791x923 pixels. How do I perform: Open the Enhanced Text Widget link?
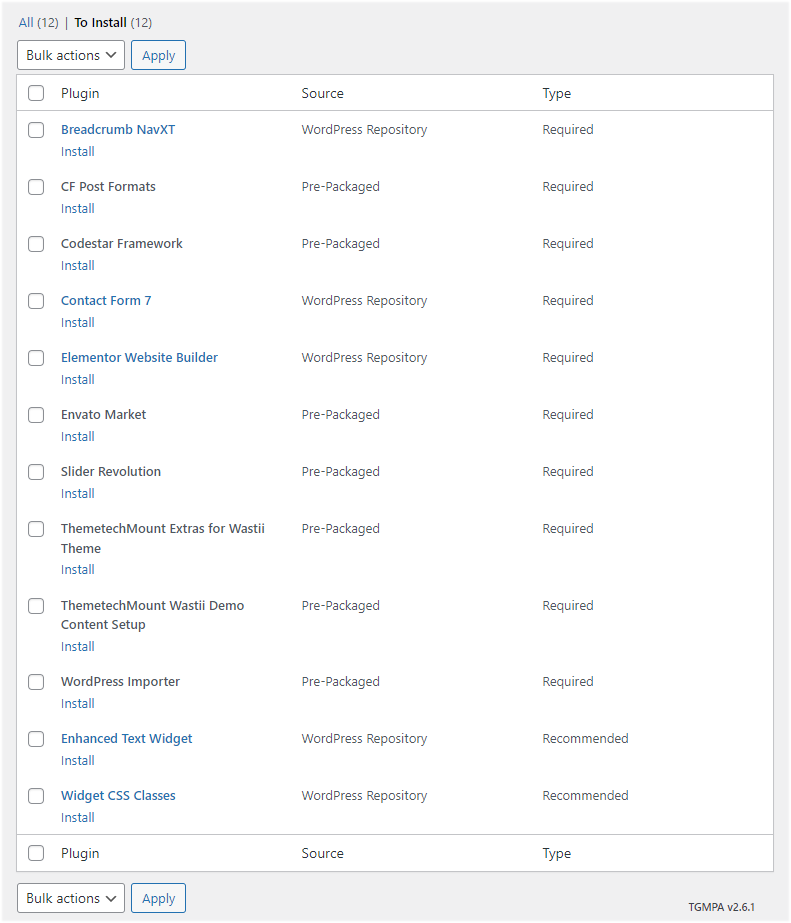[127, 739]
